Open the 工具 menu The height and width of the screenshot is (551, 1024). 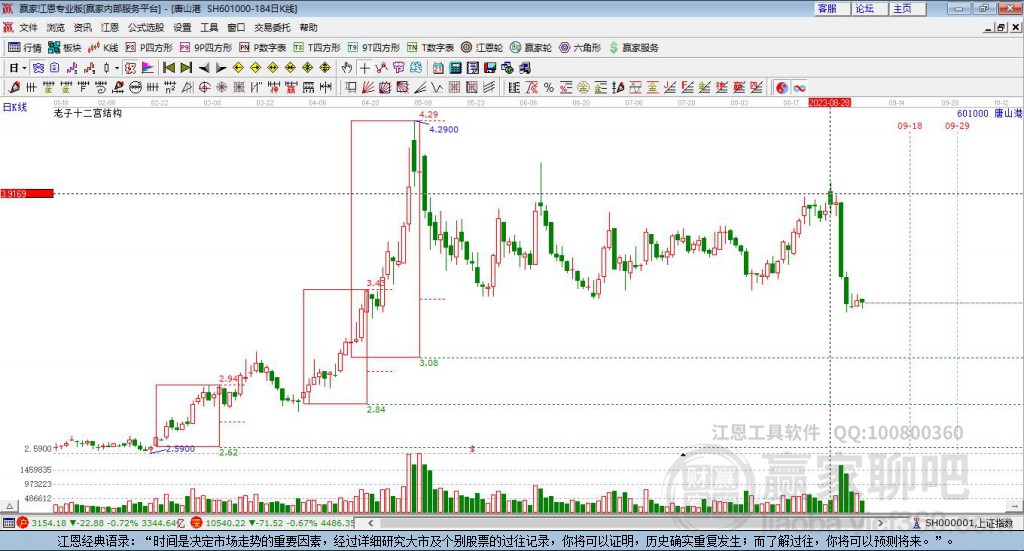click(209, 27)
